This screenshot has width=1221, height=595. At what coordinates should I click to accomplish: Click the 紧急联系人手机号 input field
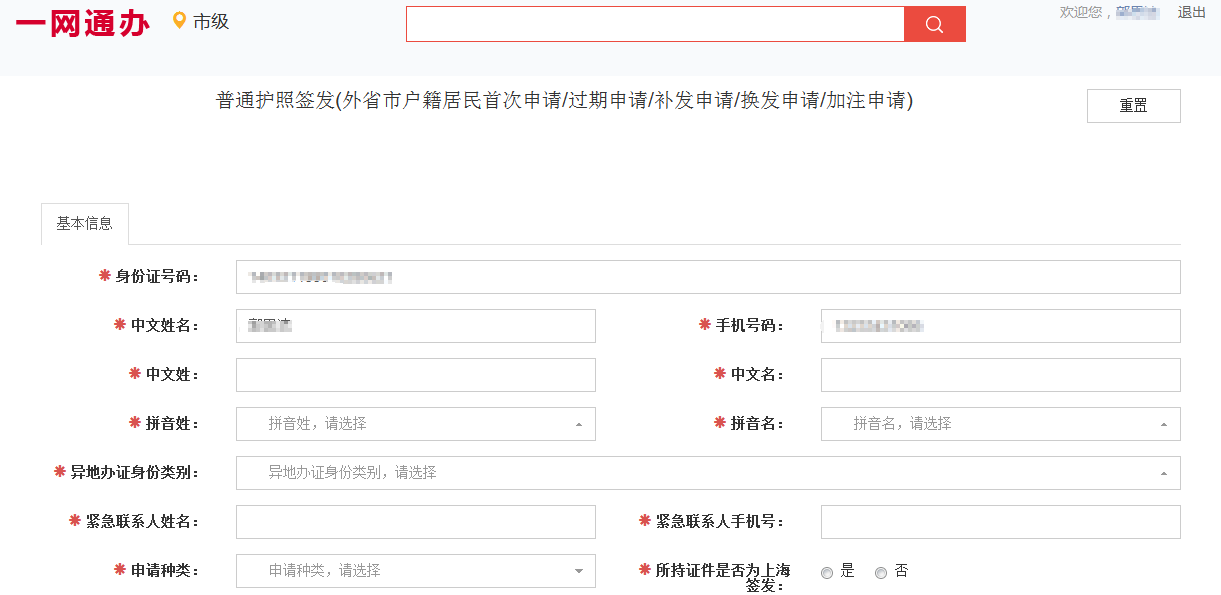[1000, 522]
